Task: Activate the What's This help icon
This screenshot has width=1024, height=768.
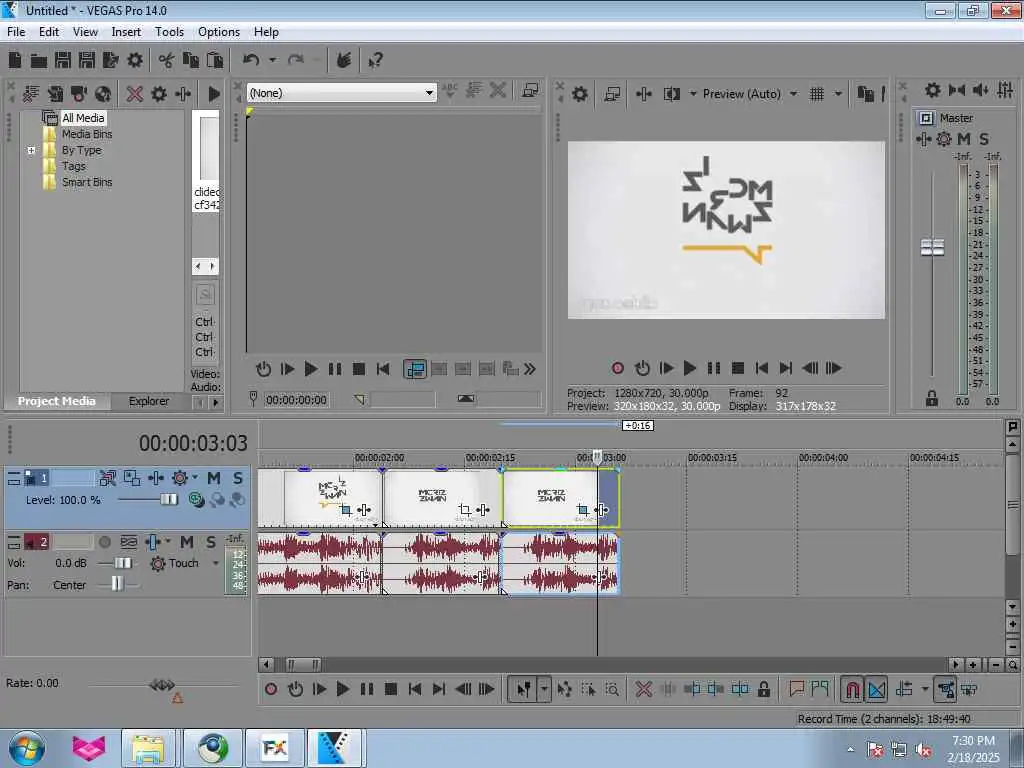Action: (x=375, y=60)
